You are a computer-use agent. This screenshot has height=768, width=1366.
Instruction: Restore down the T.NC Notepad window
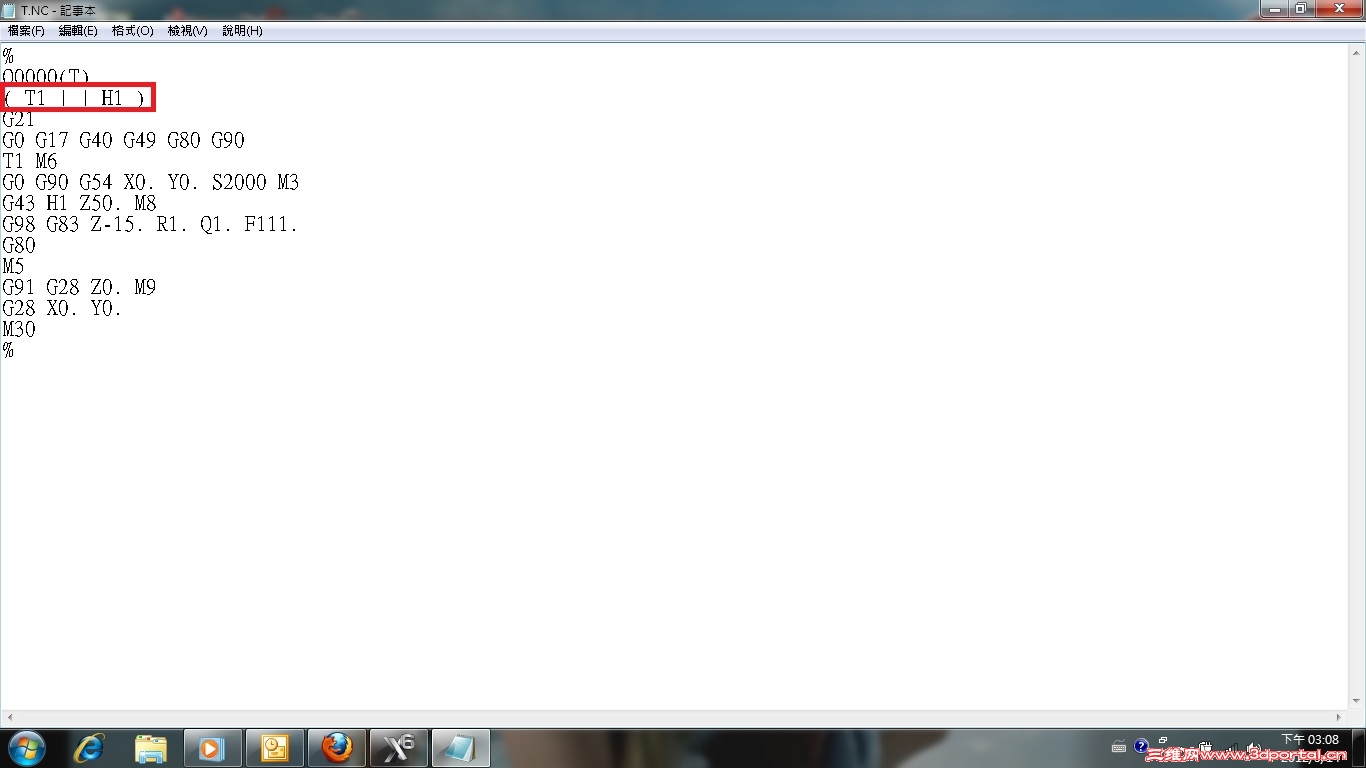1300,9
